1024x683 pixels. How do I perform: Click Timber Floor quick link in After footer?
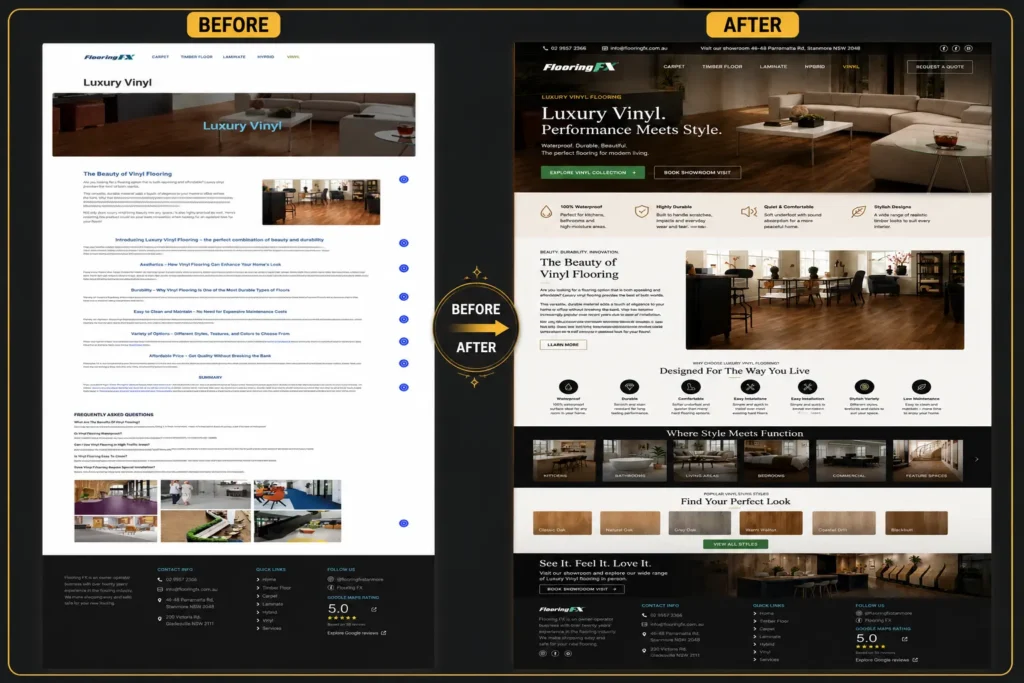771,621
